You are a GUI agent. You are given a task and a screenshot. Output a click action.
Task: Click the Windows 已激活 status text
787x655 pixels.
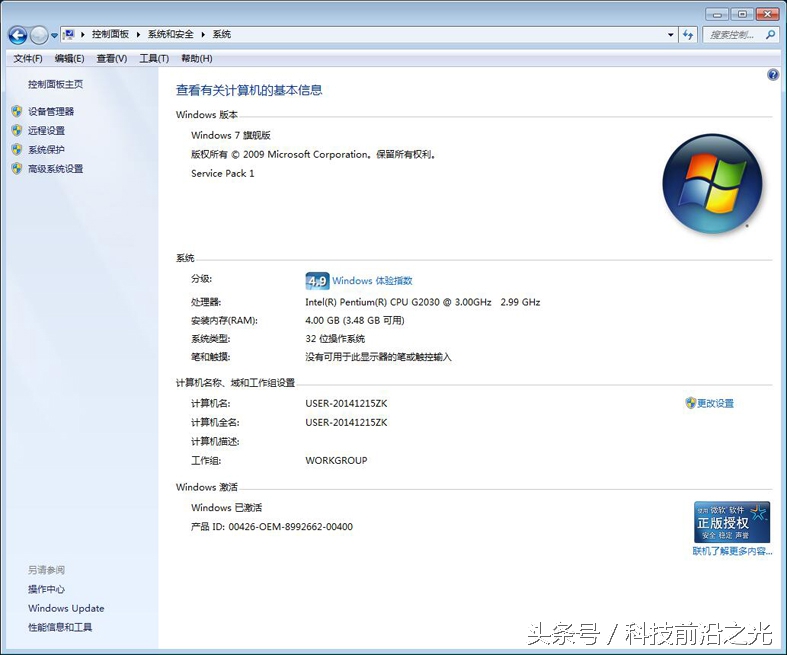click(x=226, y=507)
